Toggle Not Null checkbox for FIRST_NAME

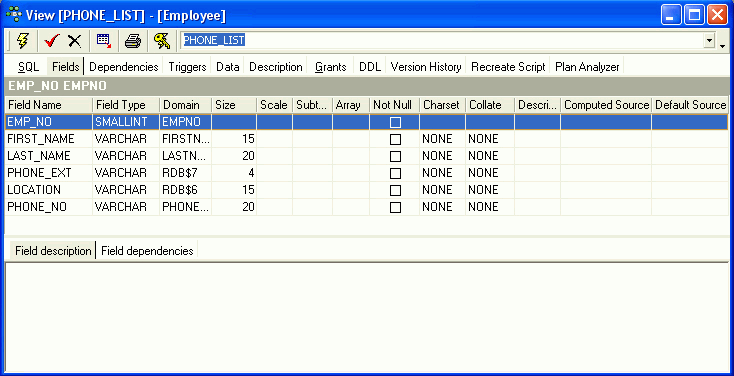click(x=396, y=140)
